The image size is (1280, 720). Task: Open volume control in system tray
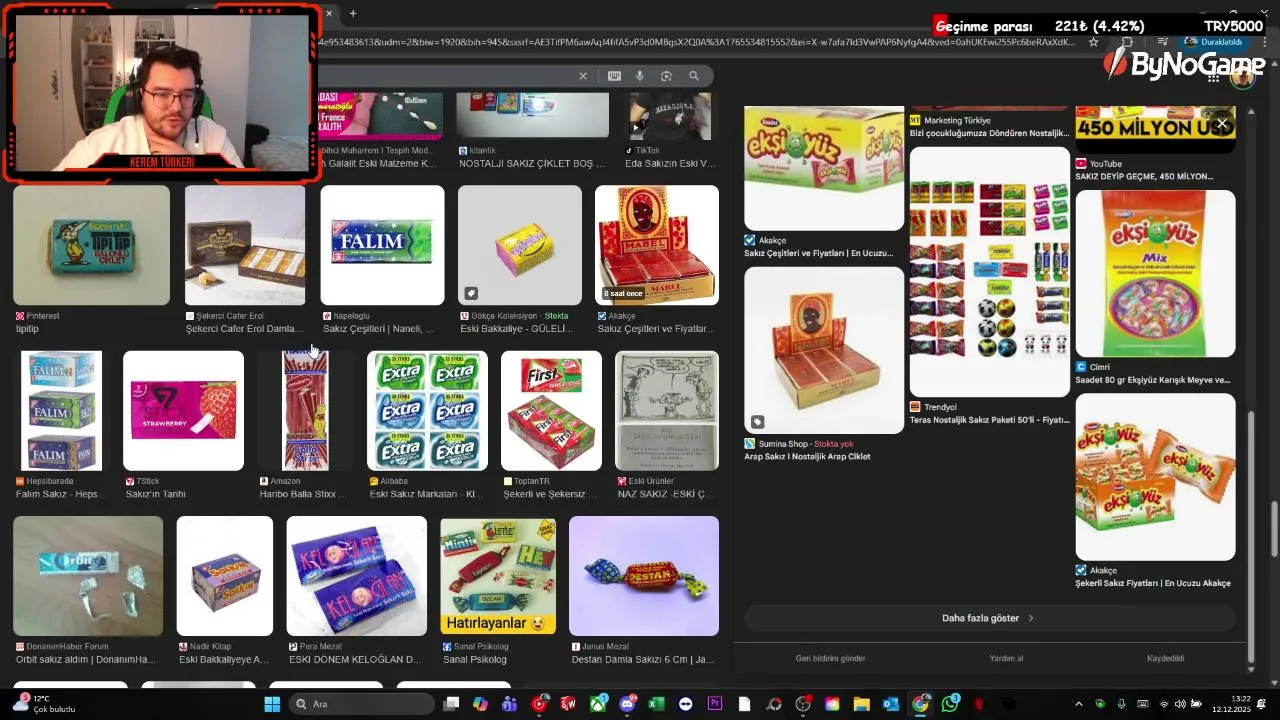[x=1180, y=704]
